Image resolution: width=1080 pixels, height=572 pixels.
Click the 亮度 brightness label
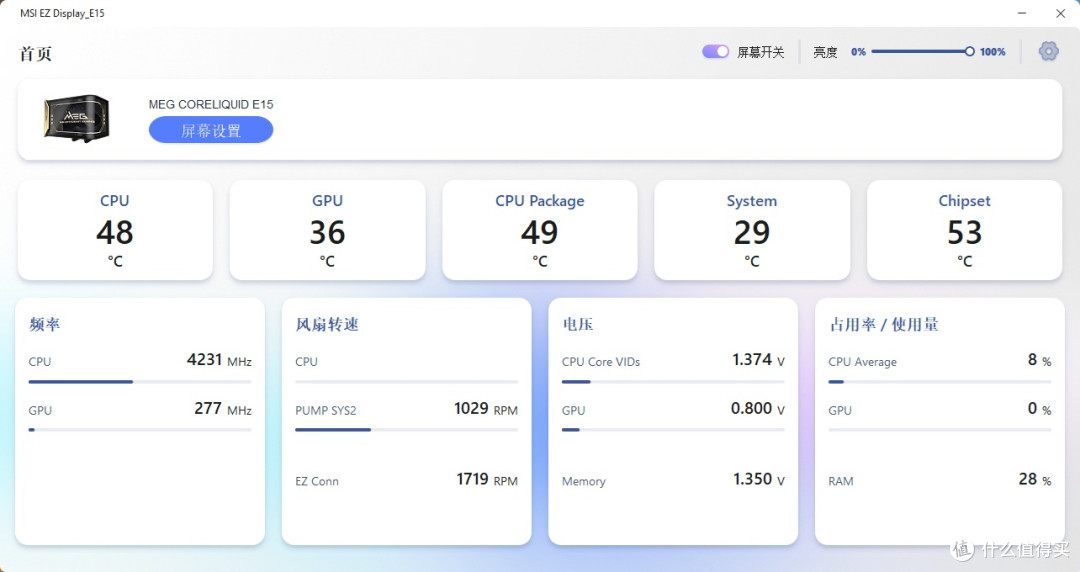825,52
